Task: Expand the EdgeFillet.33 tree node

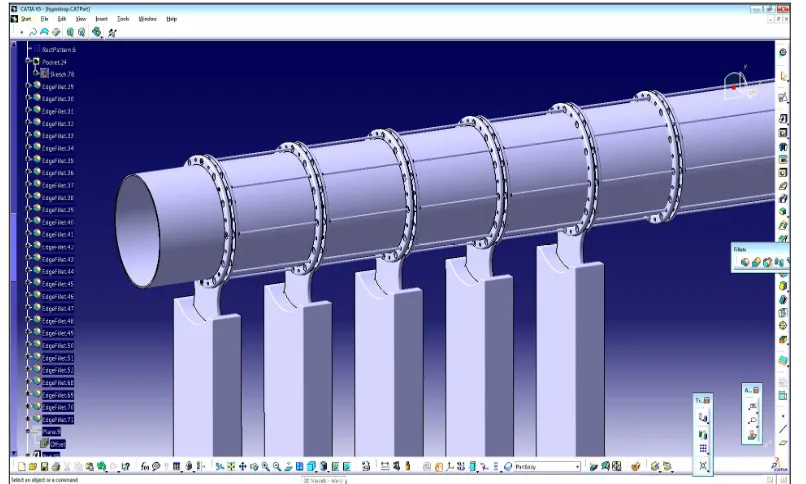Action: coord(28,135)
